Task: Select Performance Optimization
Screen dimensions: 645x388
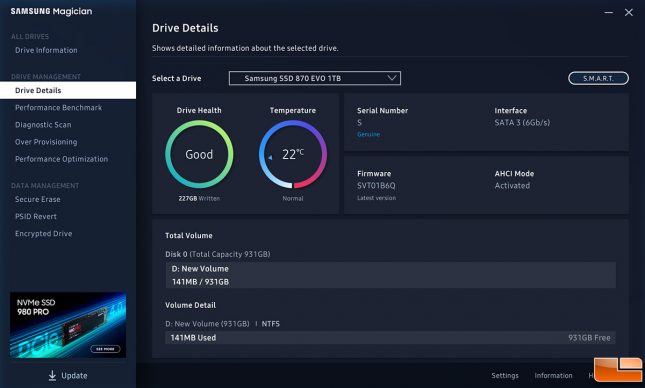Action: click(x=61, y=159)
